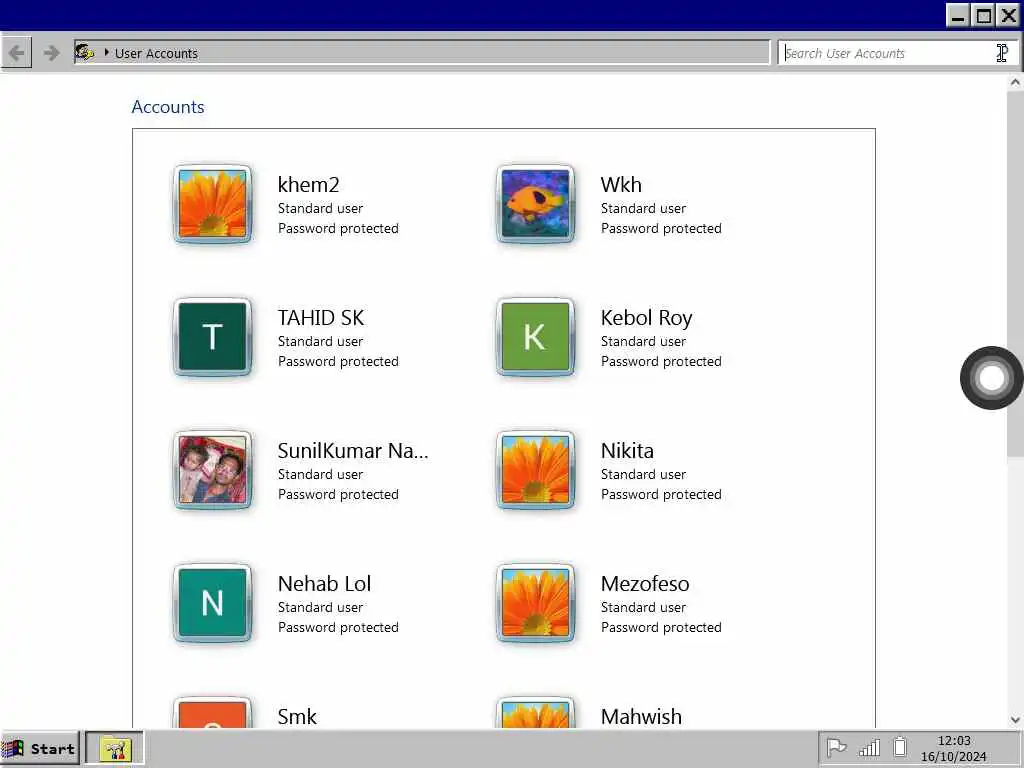This screenshot has height=768, width=1024.
Task: Open SunilKumar account photo avatar
Action: click(x=212, y=470)
